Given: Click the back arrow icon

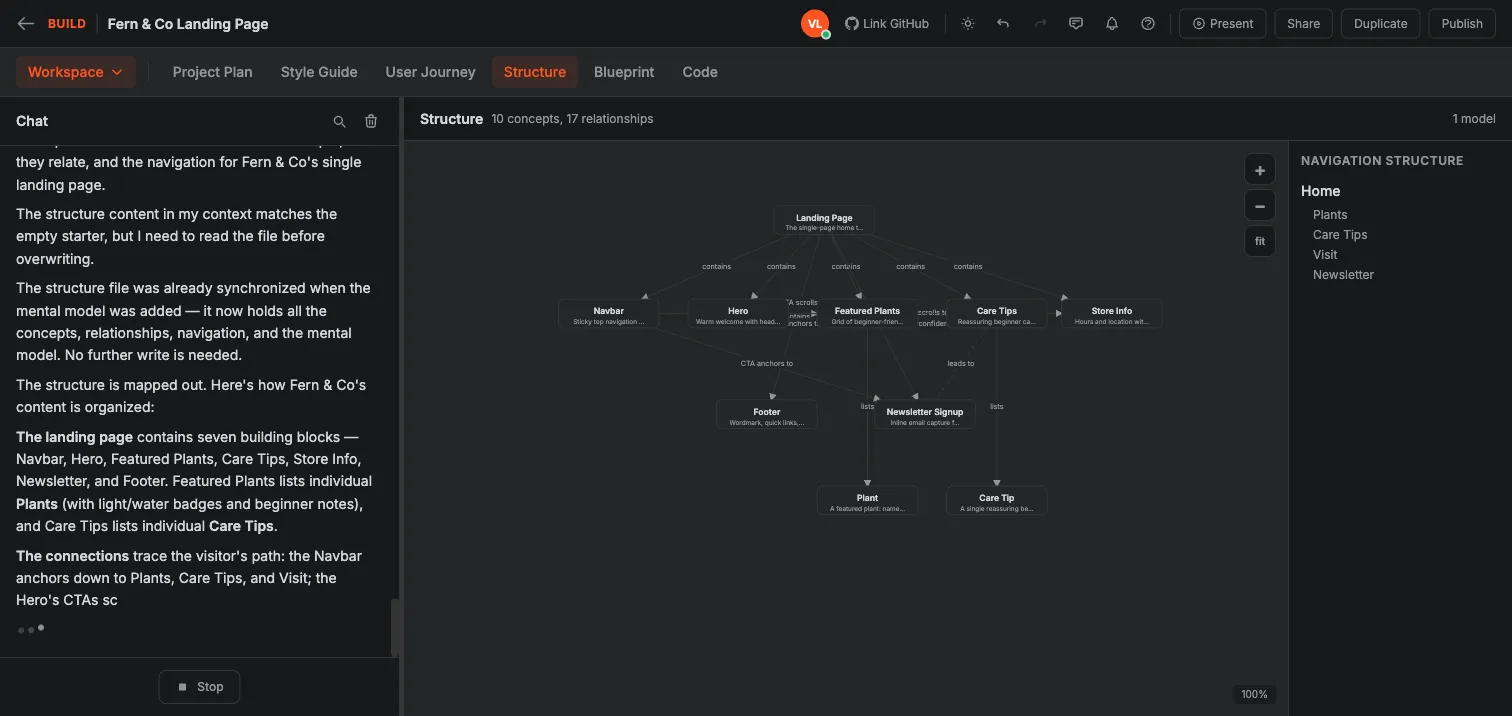Looking at the screenshot, I should (26, 24).
